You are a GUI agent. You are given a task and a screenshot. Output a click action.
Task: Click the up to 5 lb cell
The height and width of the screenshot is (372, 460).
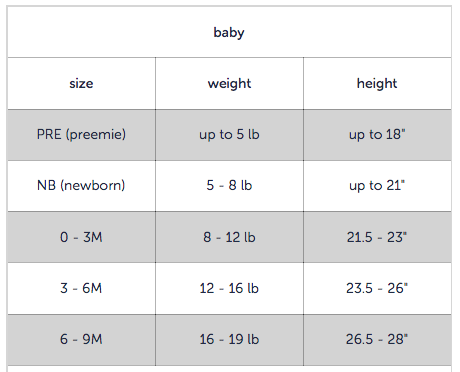(x=229, y=135)
